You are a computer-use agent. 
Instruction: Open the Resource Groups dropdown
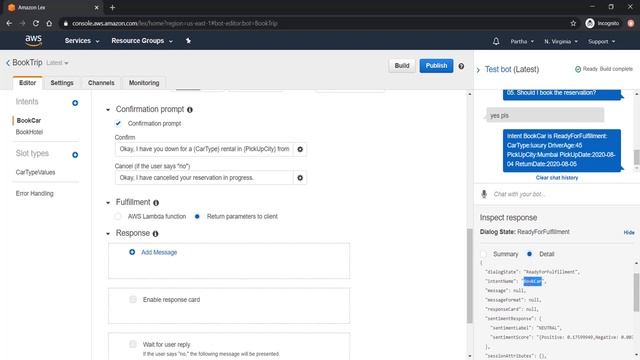[142, 41]
